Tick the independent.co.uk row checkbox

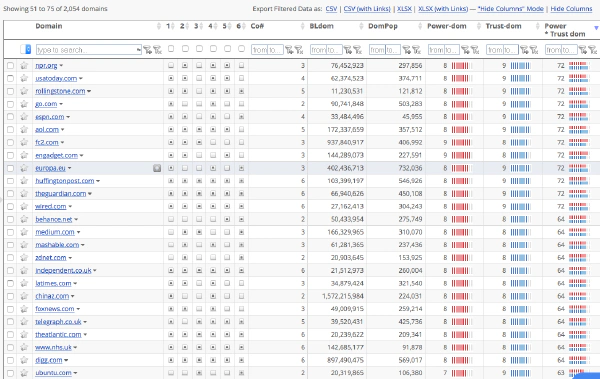coord(10,271)
